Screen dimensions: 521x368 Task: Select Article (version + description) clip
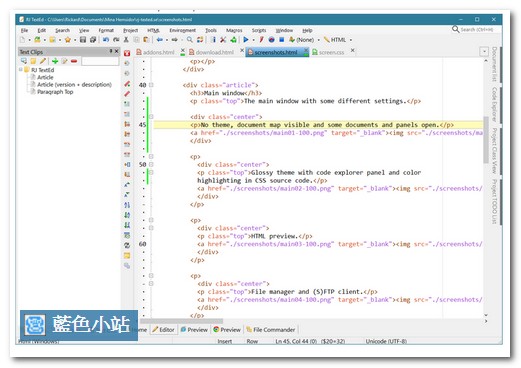tap(74, 85)
